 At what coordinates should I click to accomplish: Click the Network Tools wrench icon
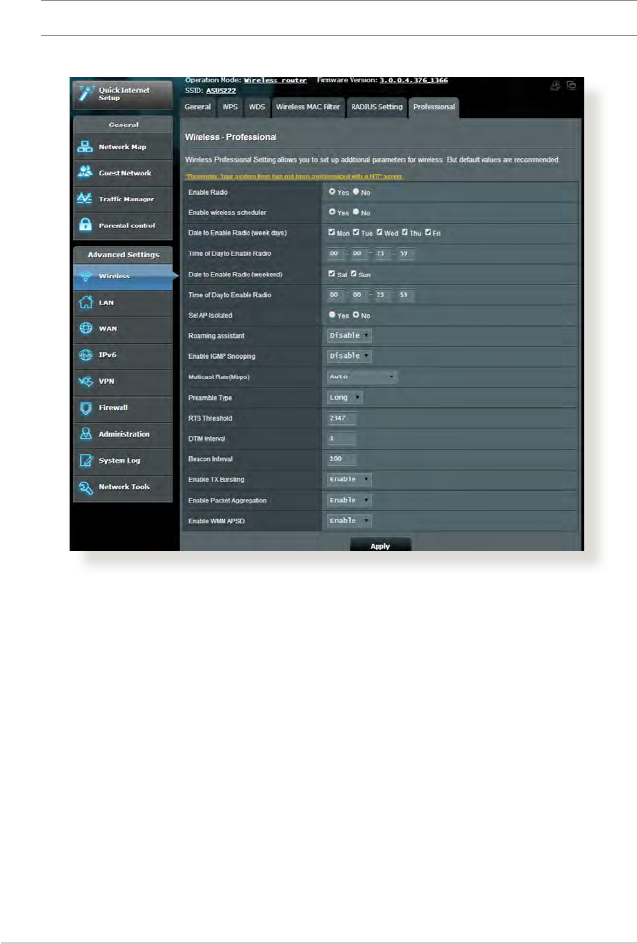point(85,487)
